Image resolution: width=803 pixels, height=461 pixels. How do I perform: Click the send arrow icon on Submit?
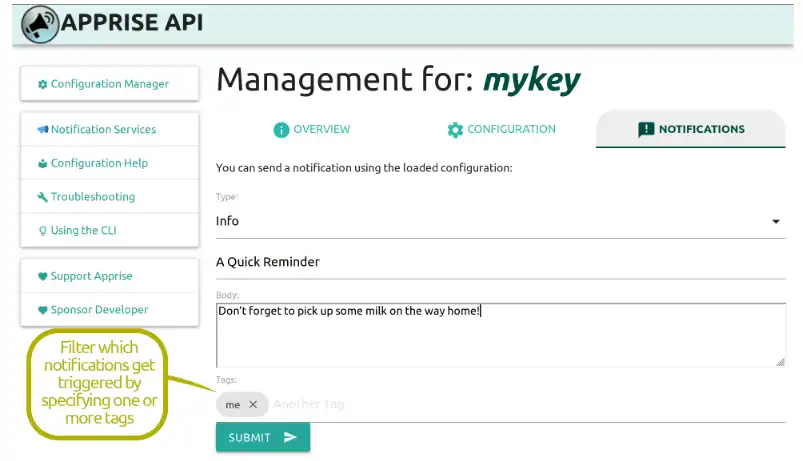[290, 437]
